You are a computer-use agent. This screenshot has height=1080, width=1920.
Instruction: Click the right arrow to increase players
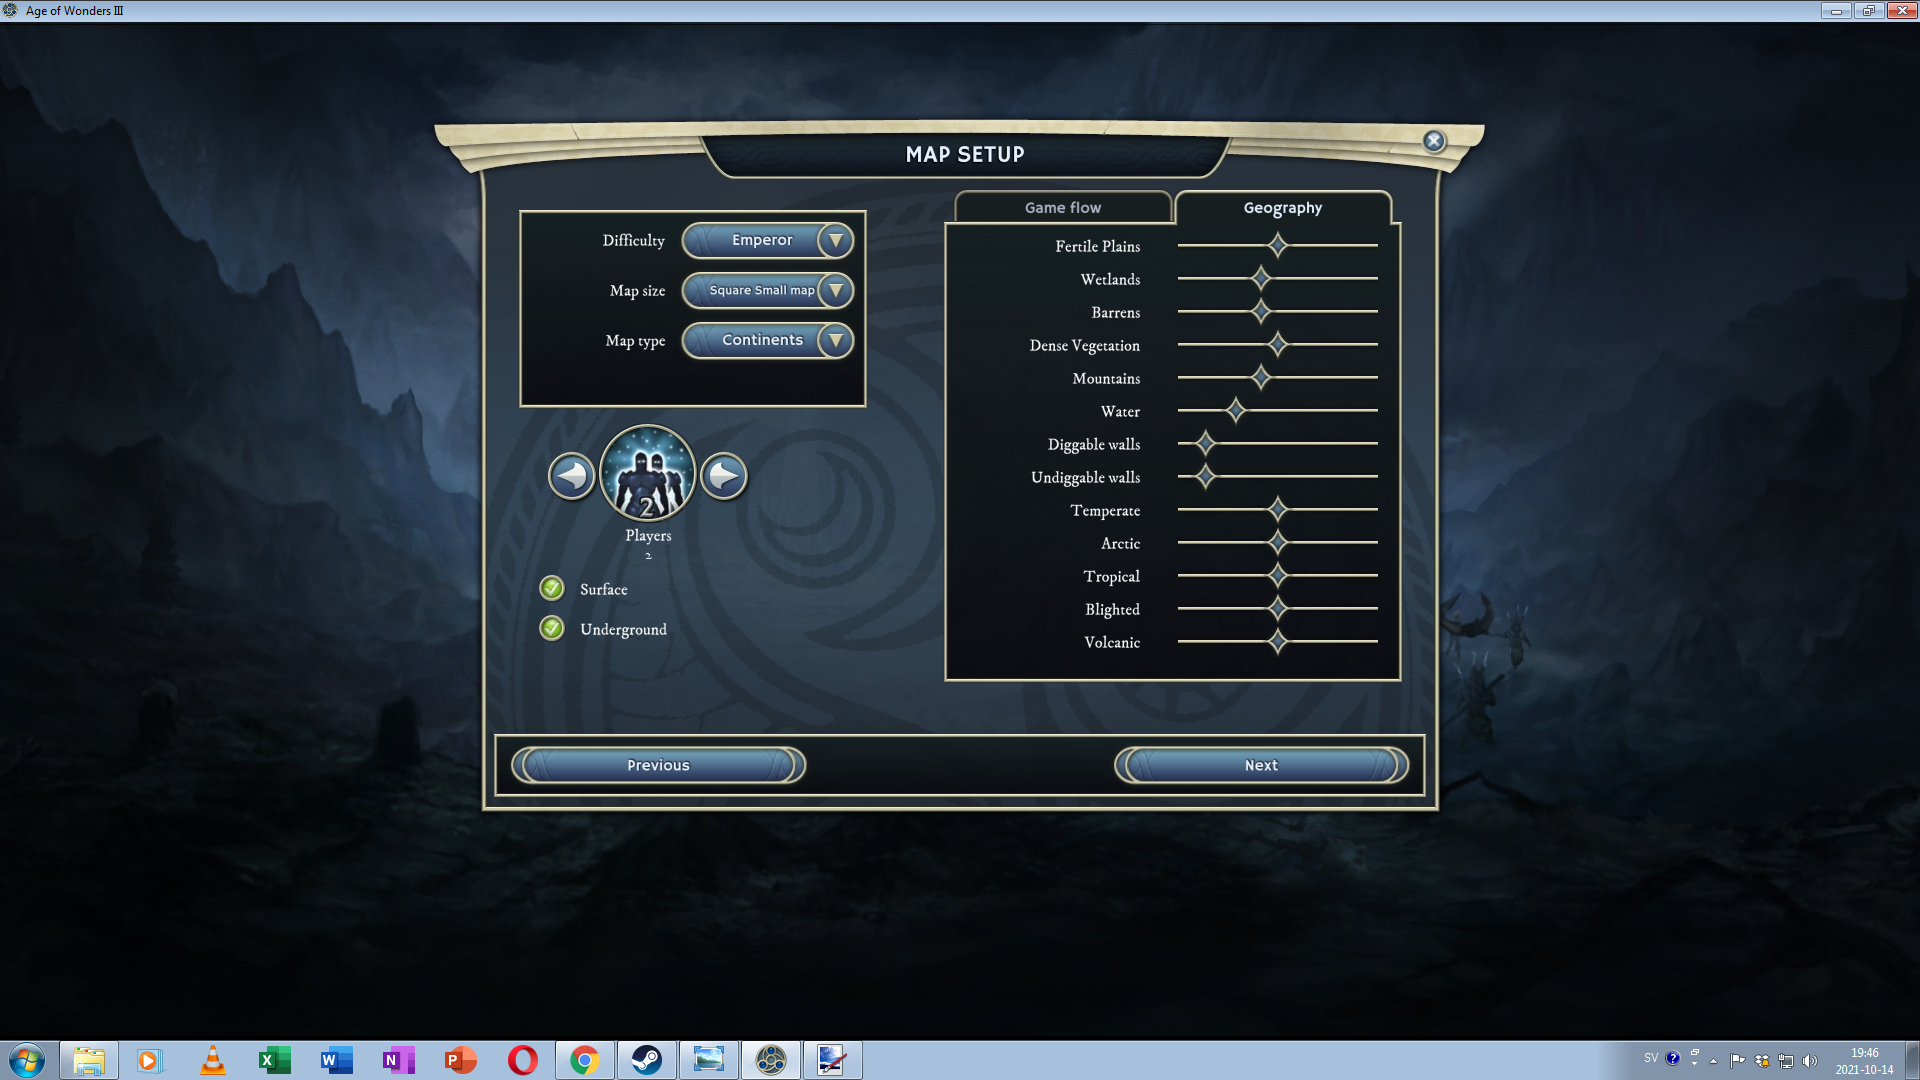(724, 476)
